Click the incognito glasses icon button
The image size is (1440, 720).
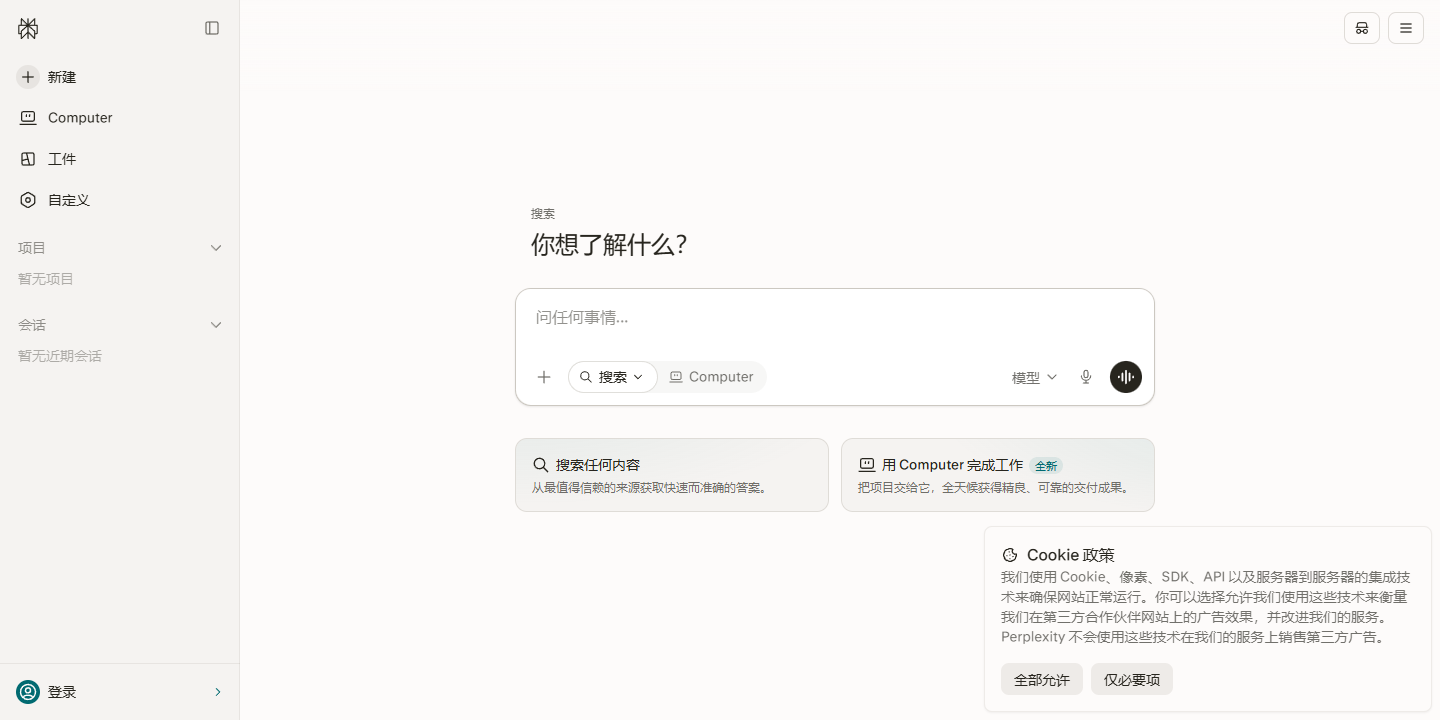[1362, 28]
